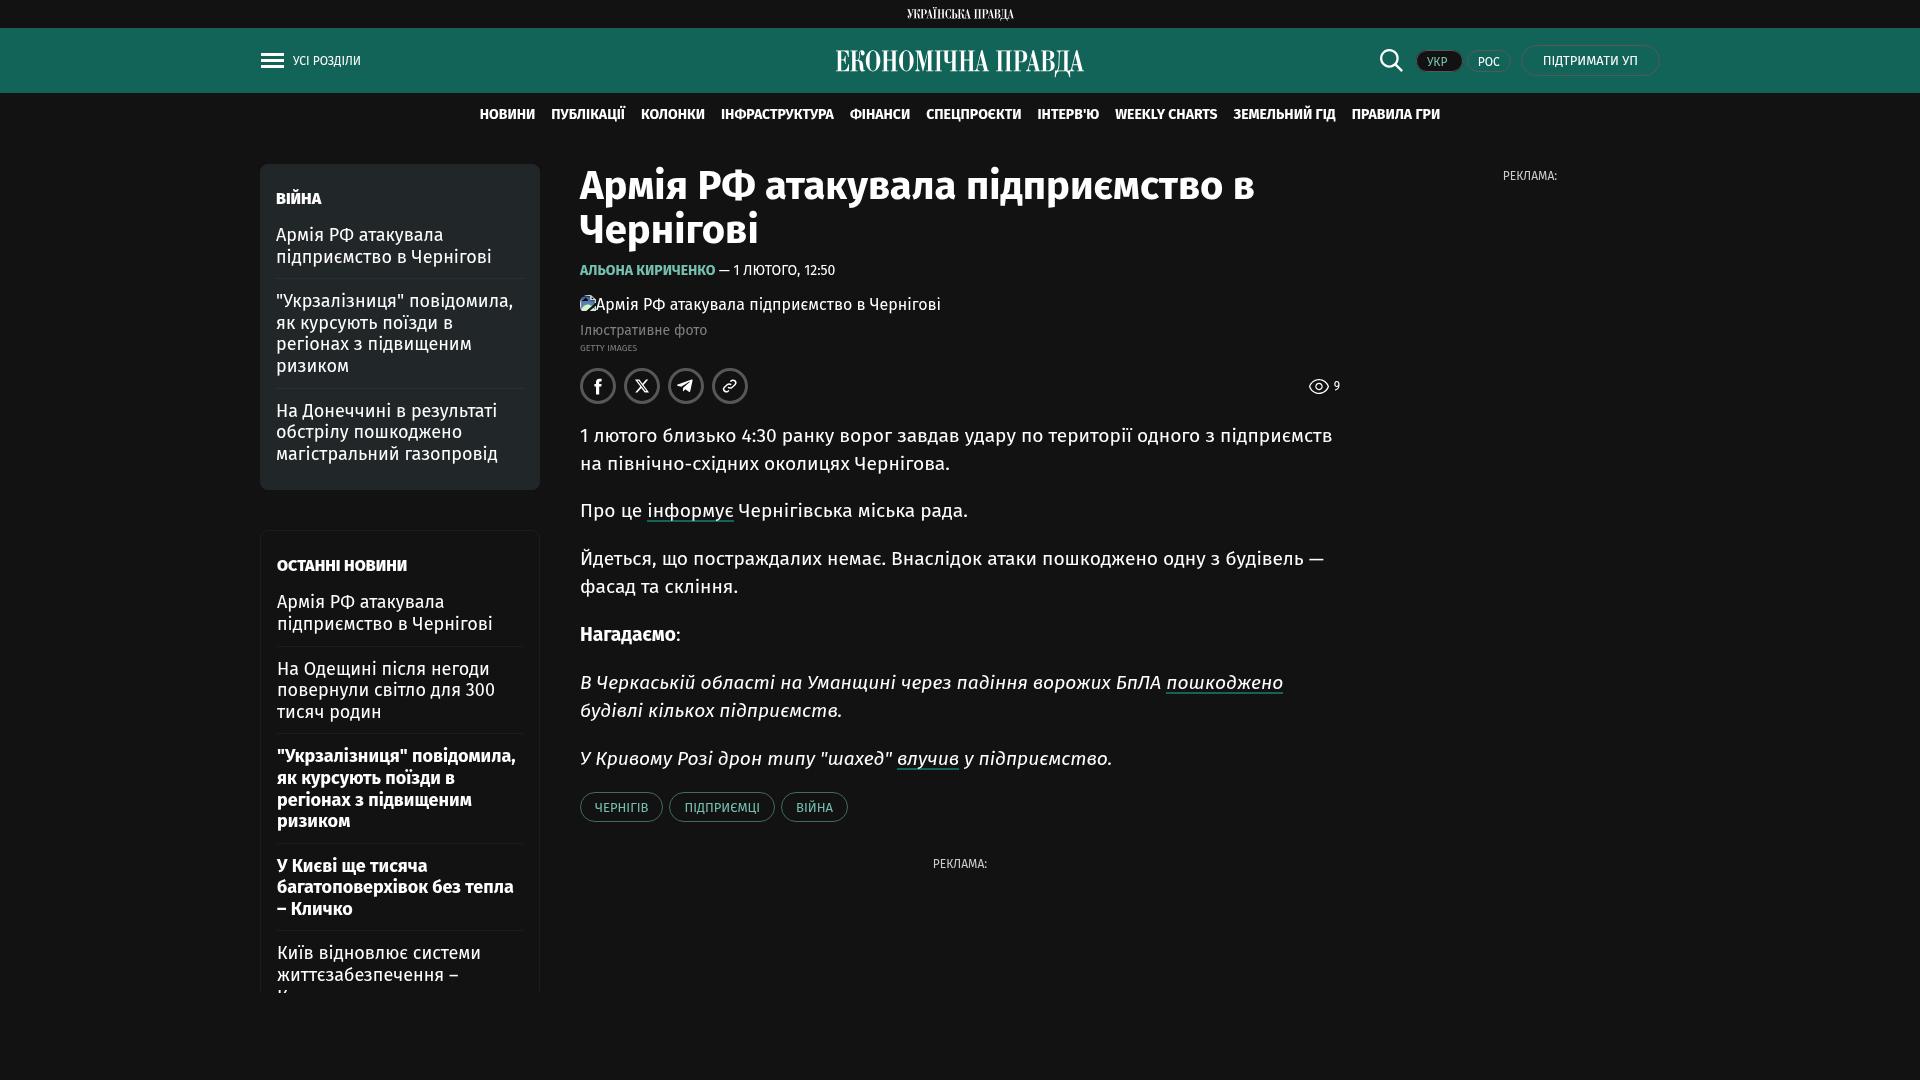Share article on Facebook
The image size is (1920, 1080).
[x=598, y=386]
